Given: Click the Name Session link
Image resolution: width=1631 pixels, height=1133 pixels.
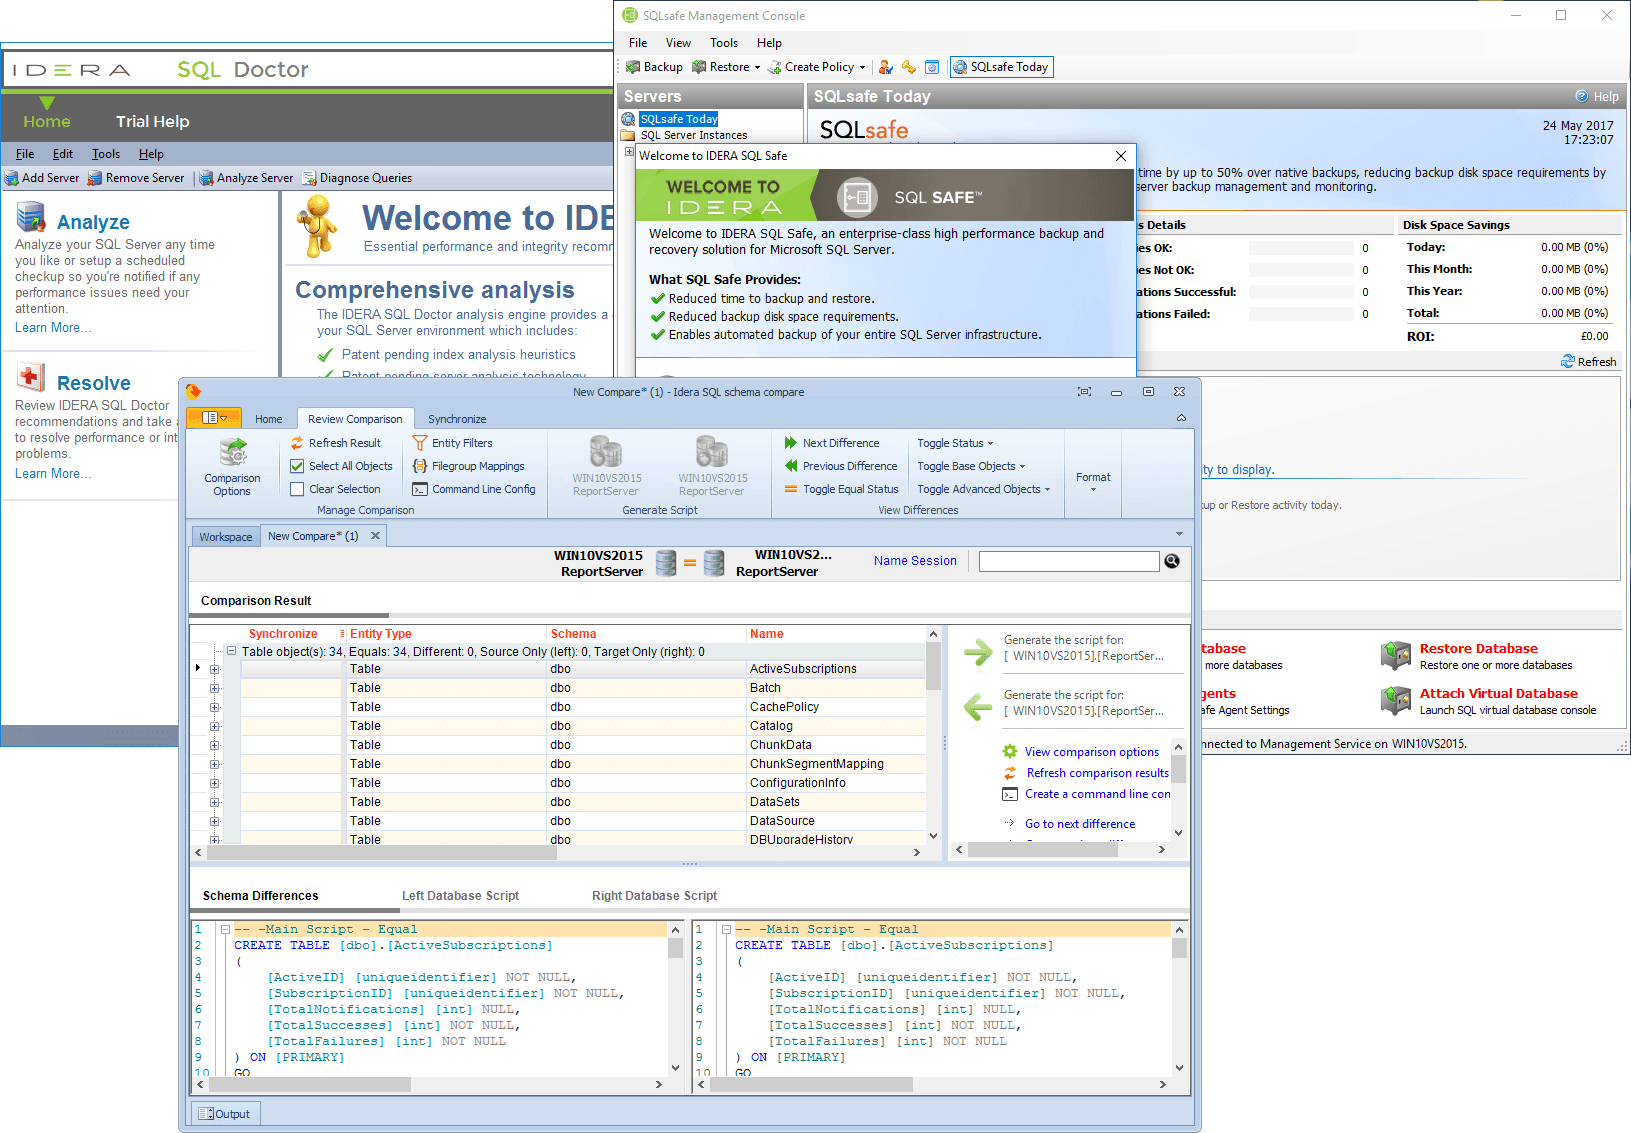Looking at the screenshot, I should (914, 560).
